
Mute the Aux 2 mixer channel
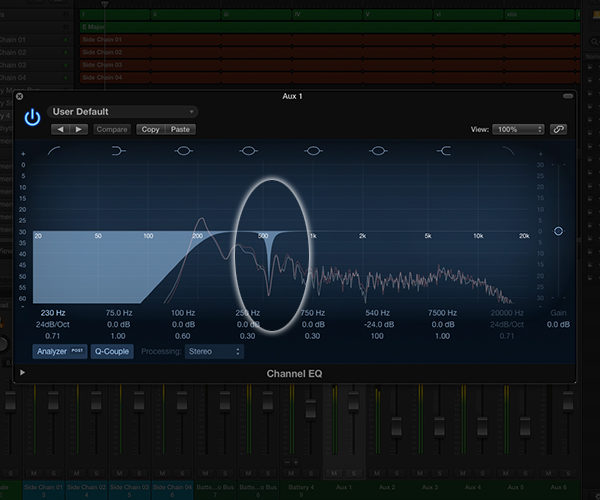(377, 474)
